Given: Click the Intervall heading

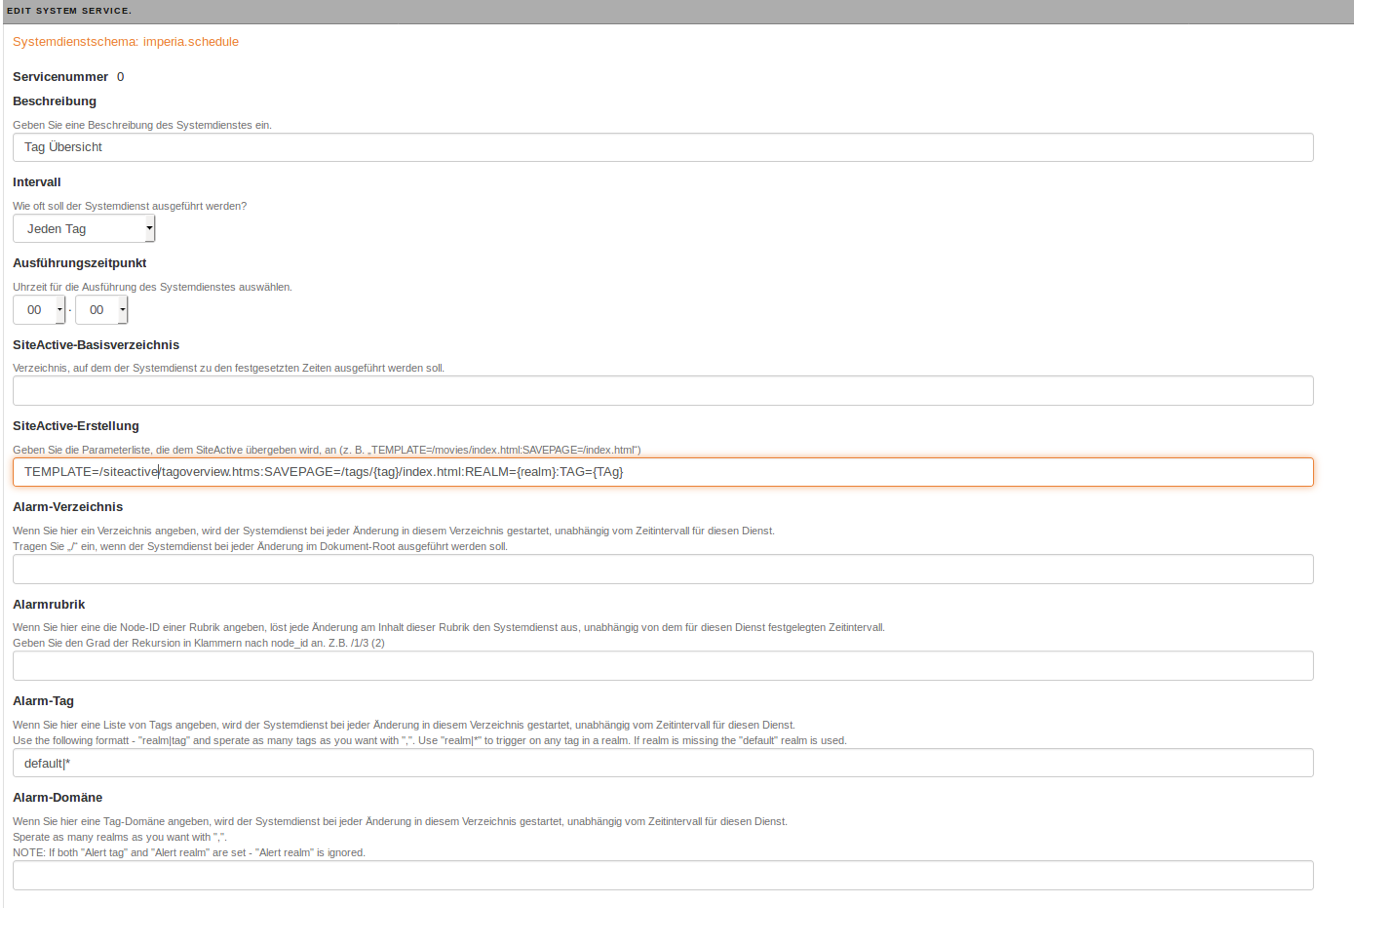Looking at the screenshot, I should click(x=37, y=182).
